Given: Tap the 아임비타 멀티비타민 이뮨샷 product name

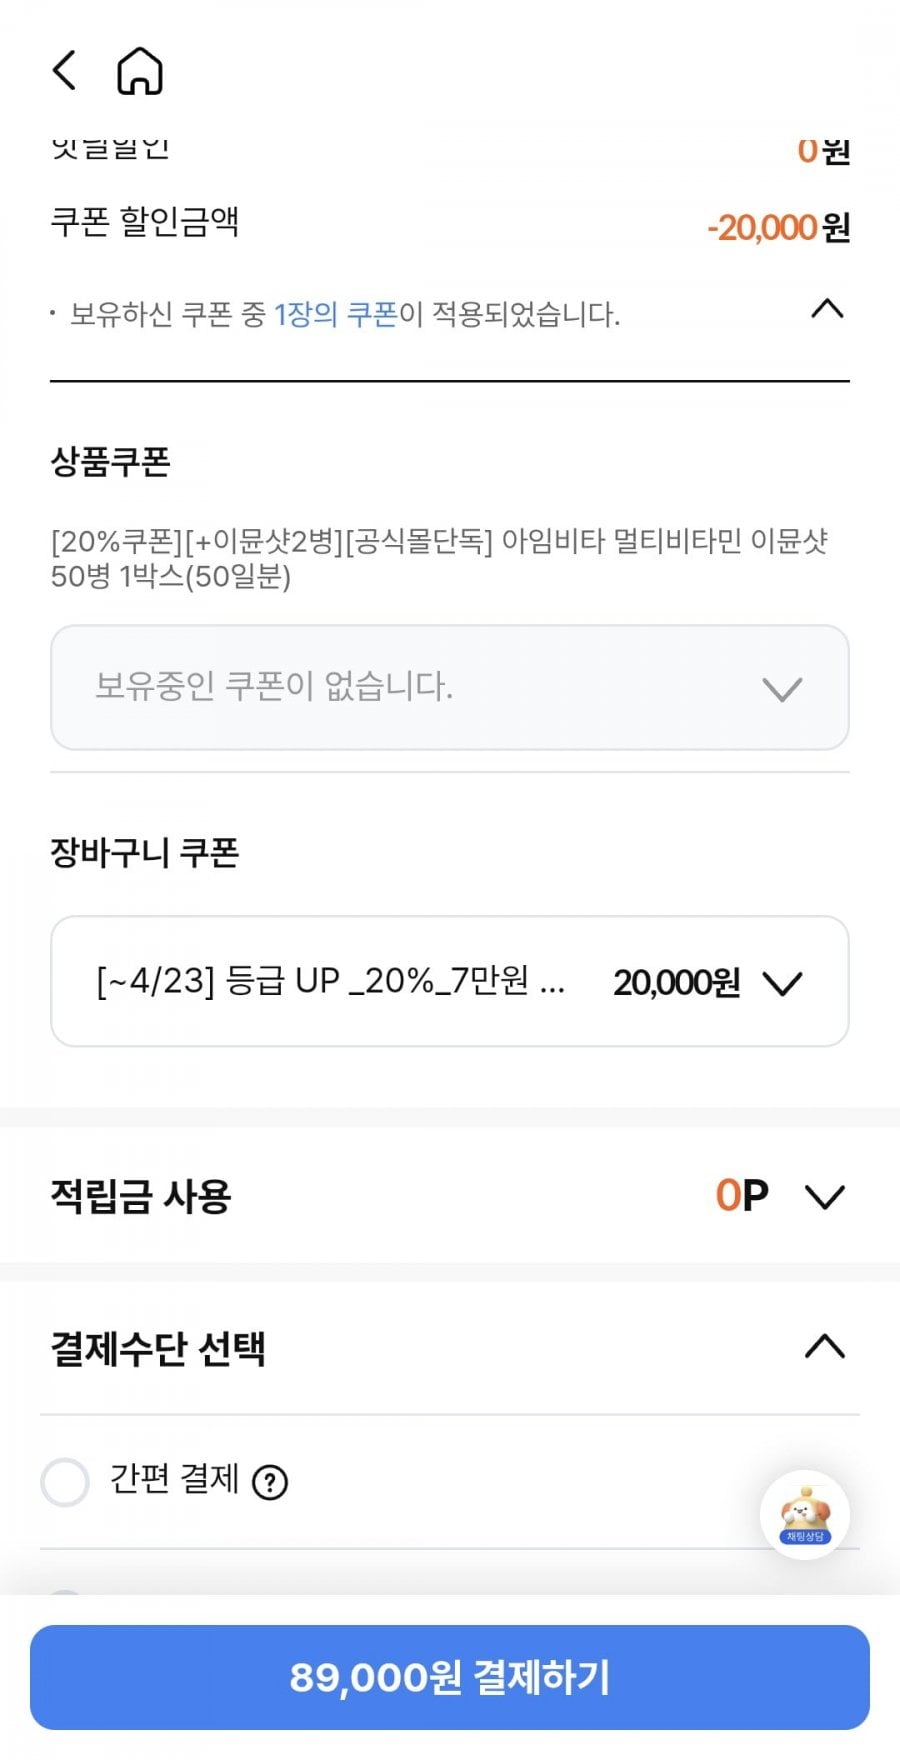Looking at the screenshot, I should pos(440,558).
